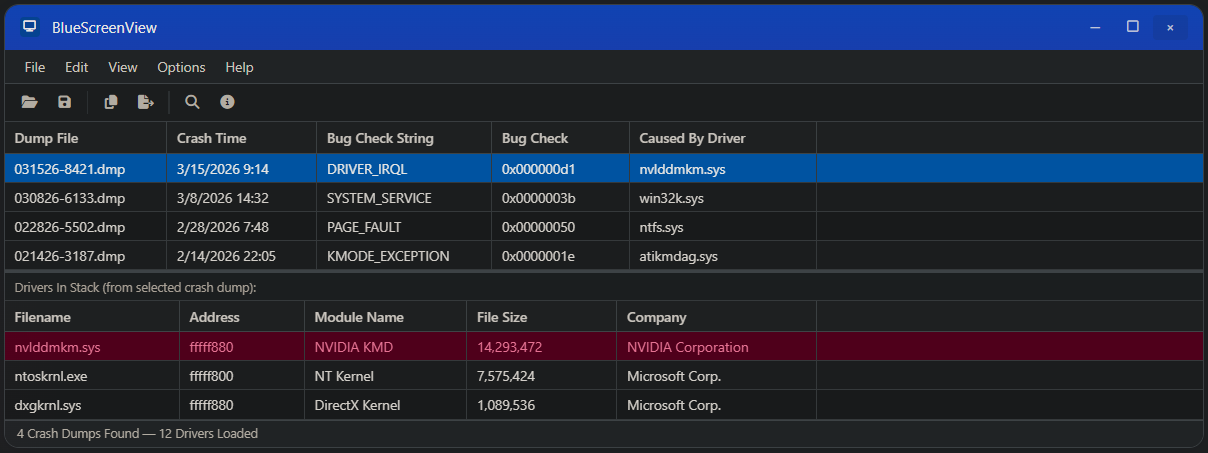Click file size 1,089,536
Screen dimensions: 1208x453
[x=506, y=405]
